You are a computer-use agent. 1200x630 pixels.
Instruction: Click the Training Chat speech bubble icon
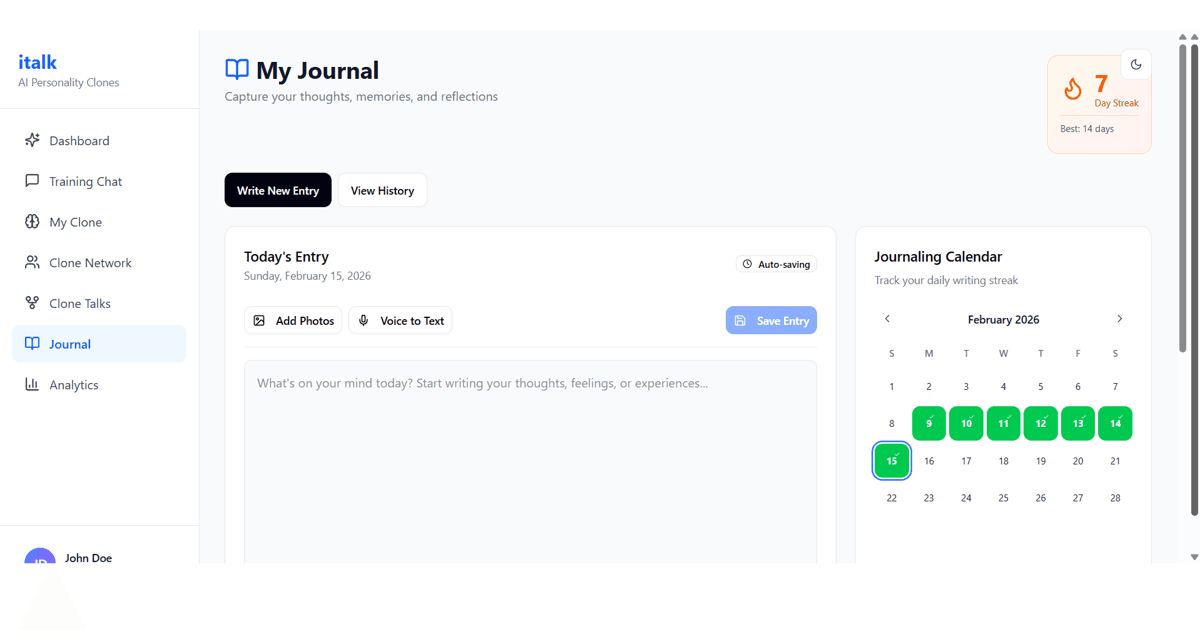(32, 181)
